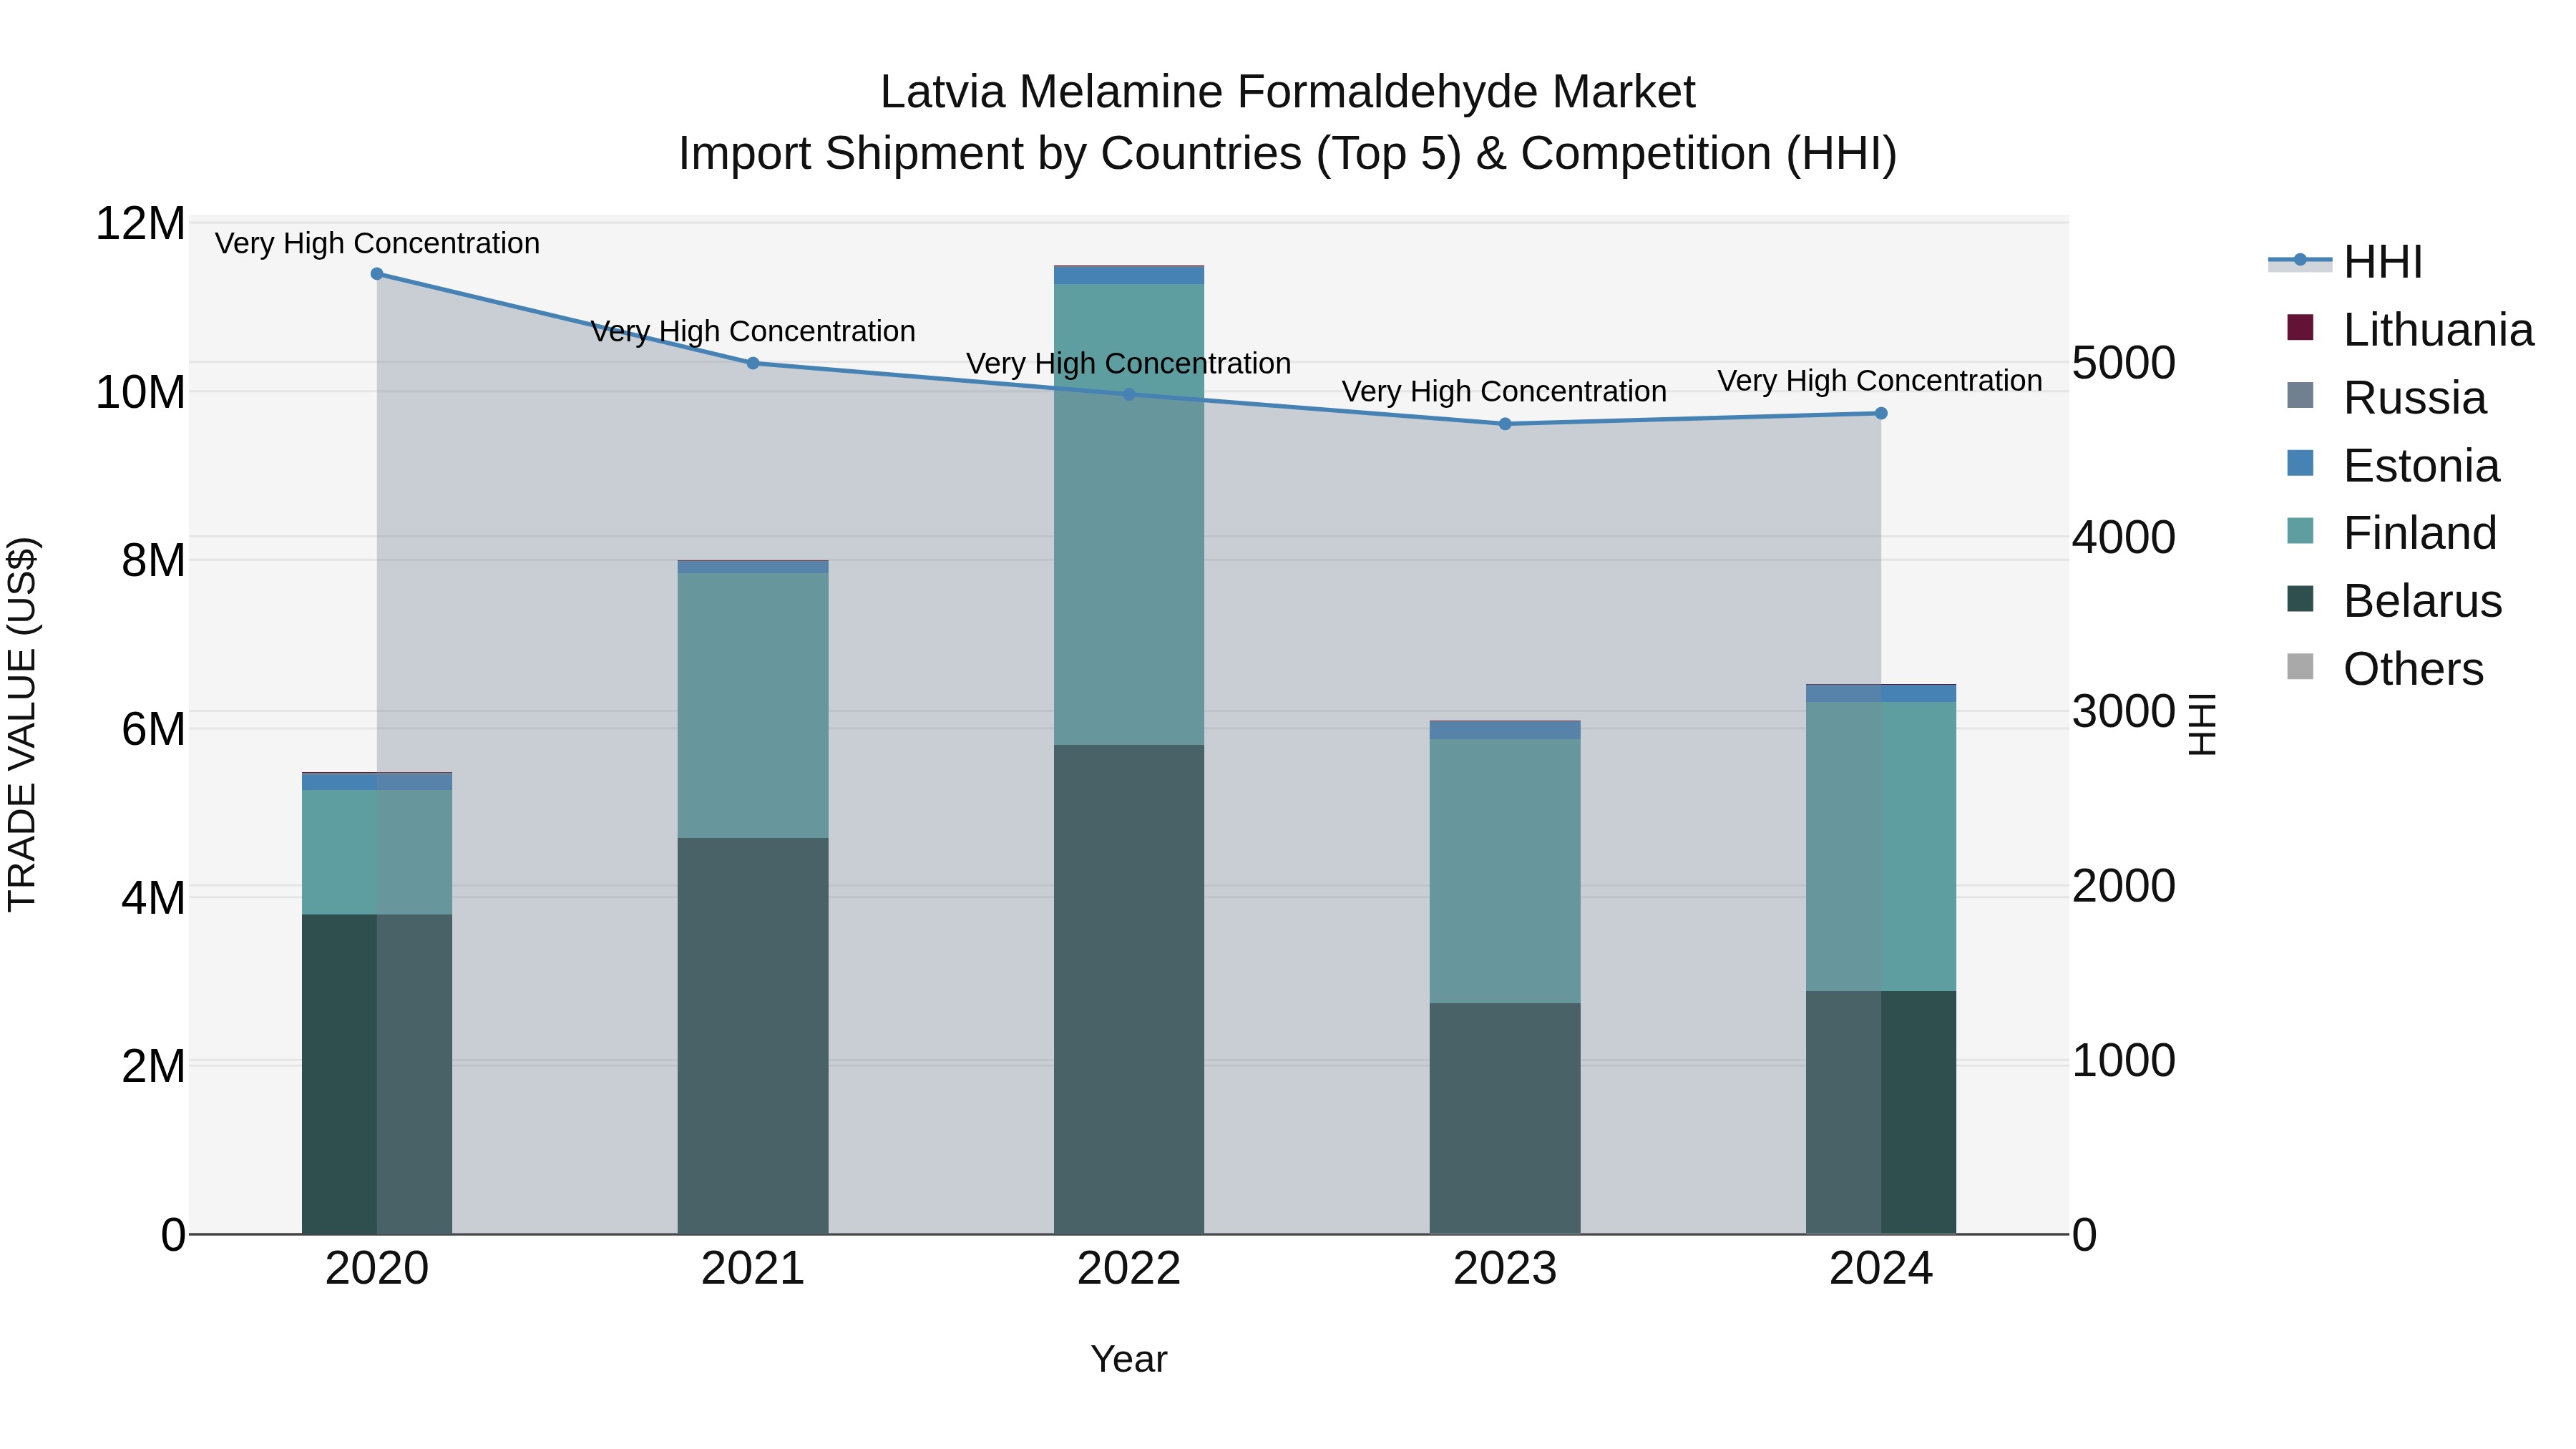This screenshot has height=1449, width=2576.
Task: Click the Finland teal color swatch
Action: click(x=2300, y=530)
